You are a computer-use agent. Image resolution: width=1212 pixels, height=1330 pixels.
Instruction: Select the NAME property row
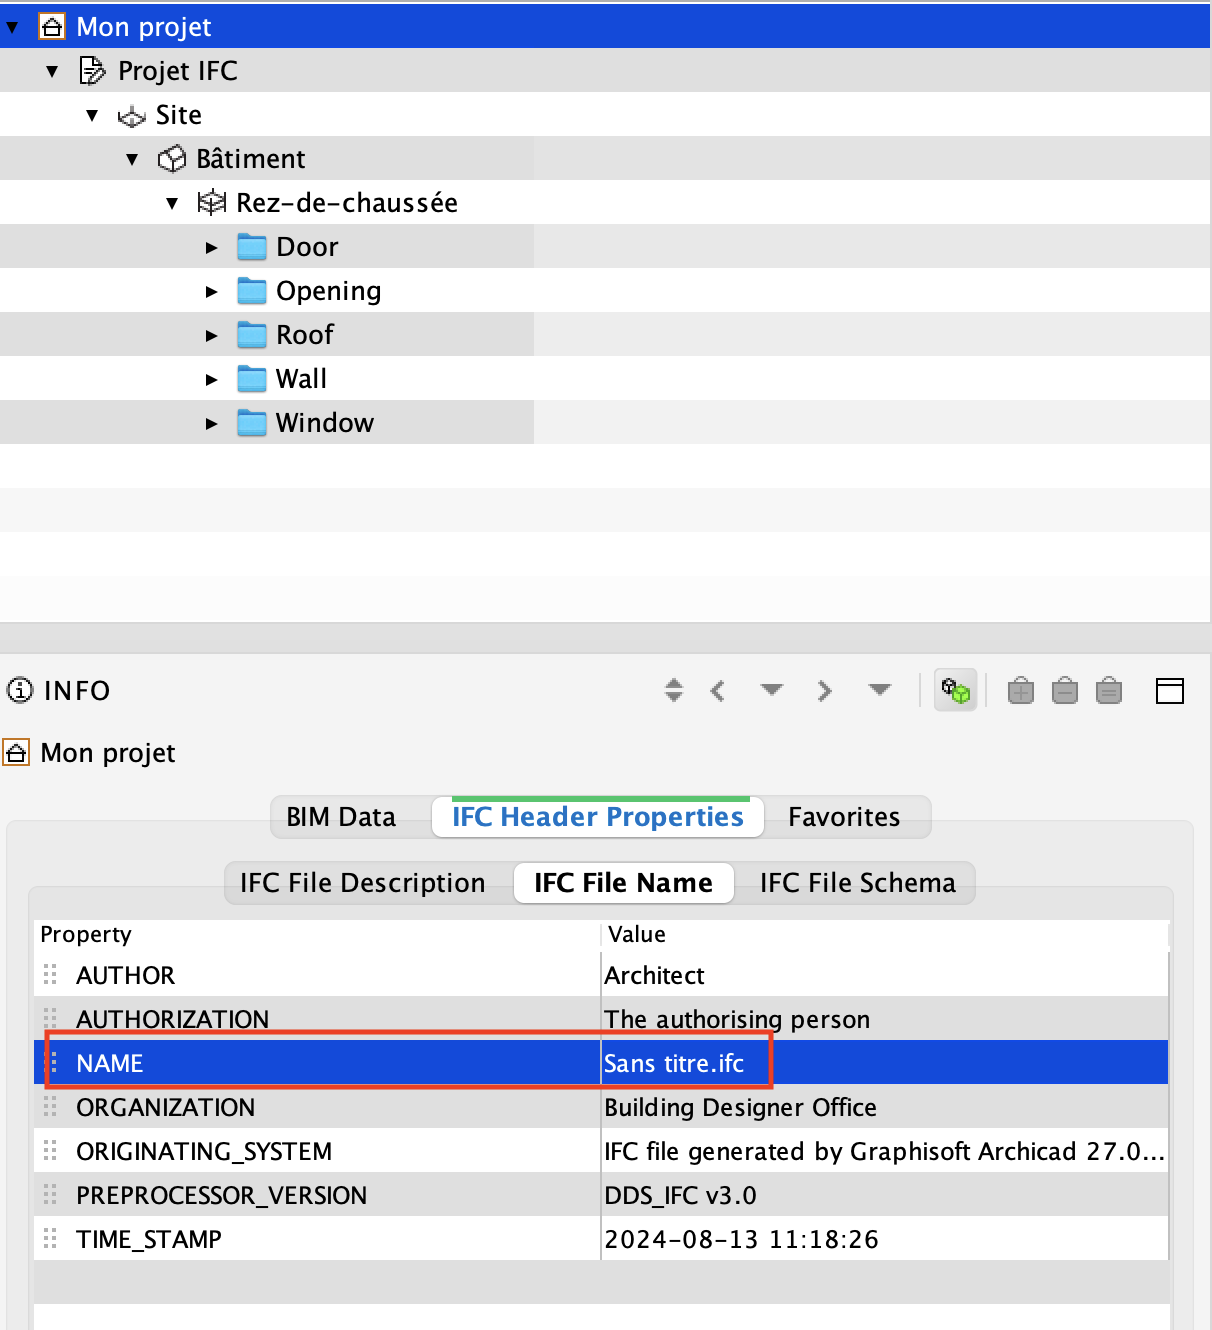pyautogui.click(x=601, y=1063)
